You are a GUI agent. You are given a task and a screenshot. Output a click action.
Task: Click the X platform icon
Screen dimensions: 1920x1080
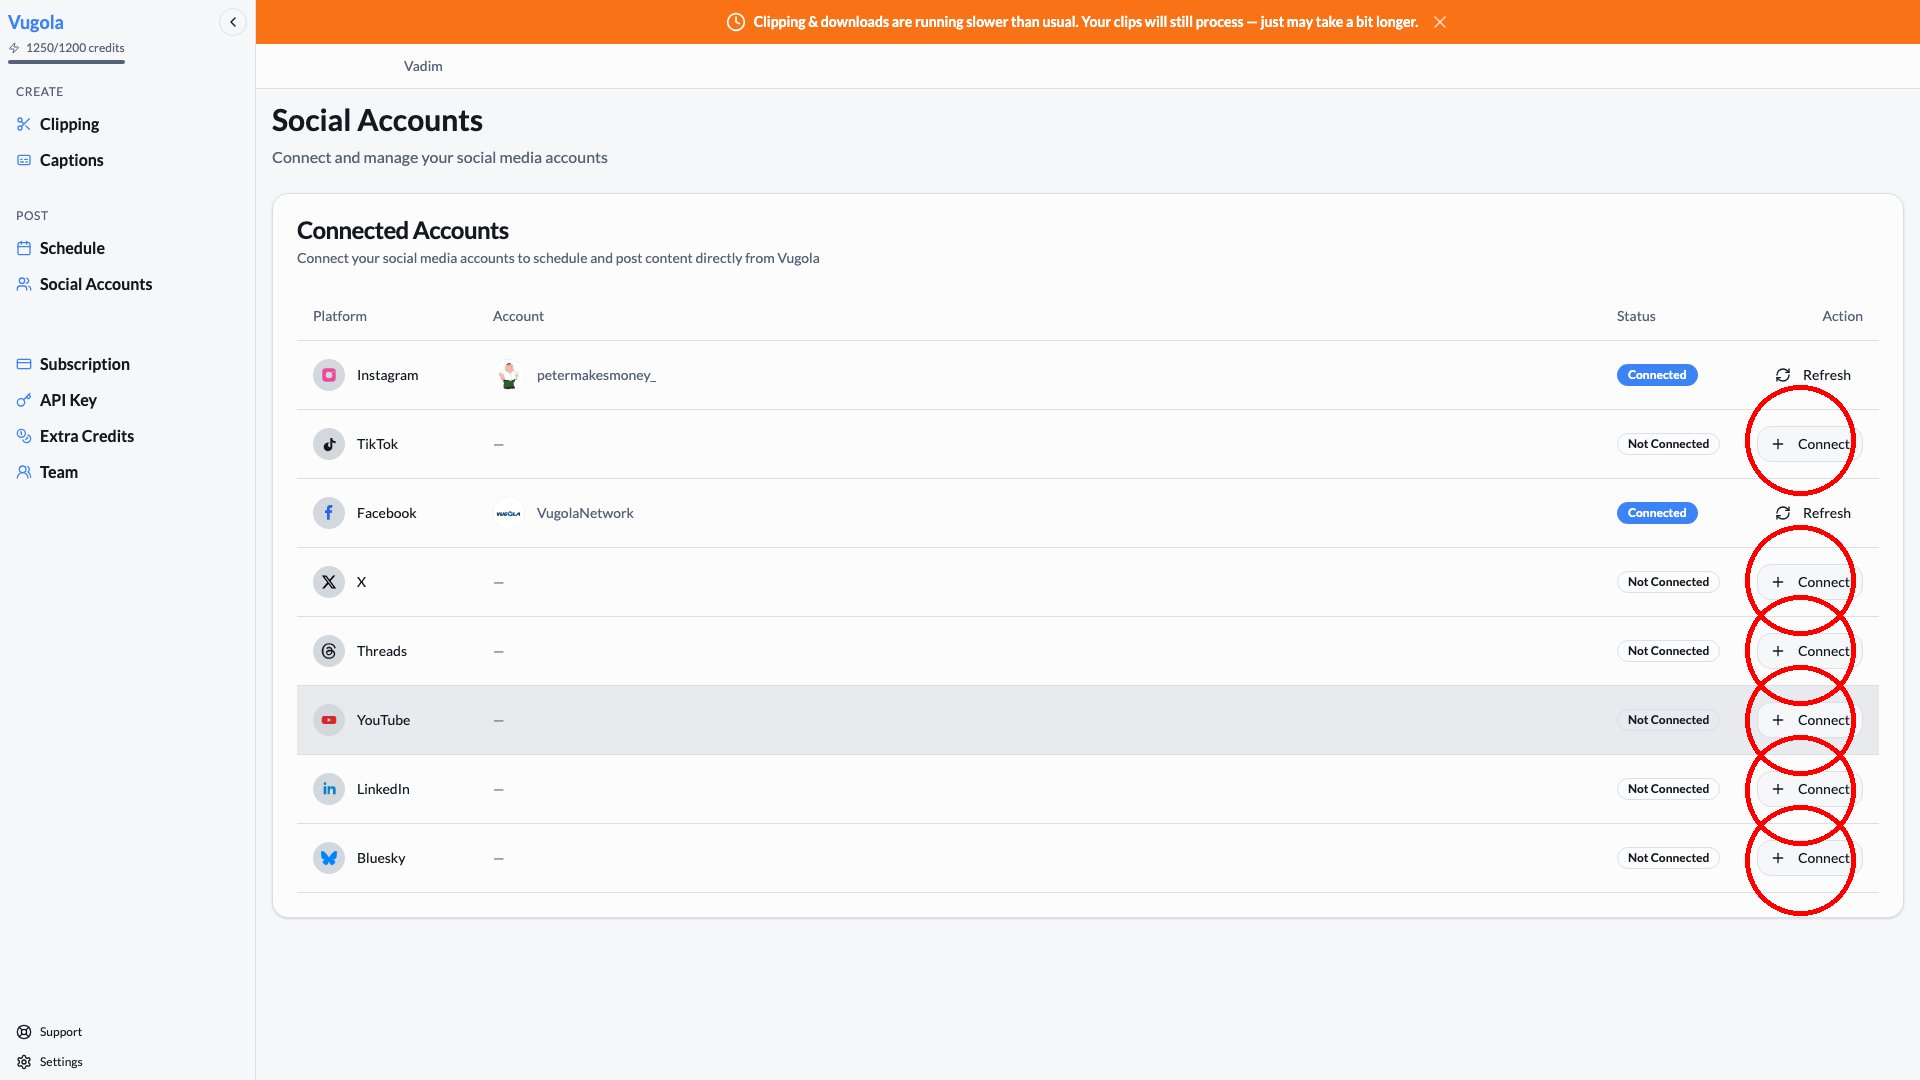coord(328,582)
